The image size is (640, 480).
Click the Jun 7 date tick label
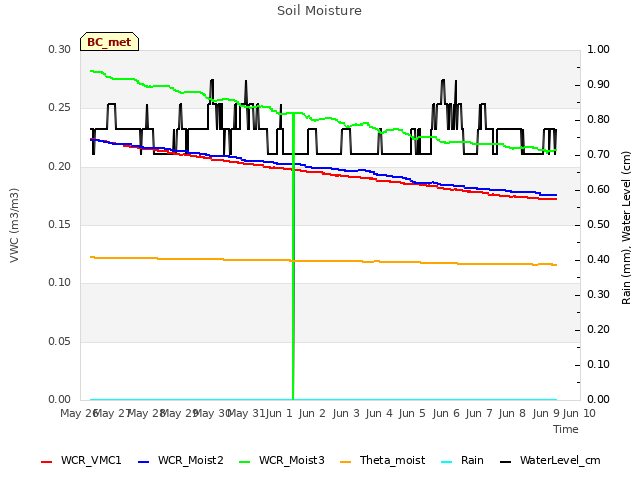479,413
